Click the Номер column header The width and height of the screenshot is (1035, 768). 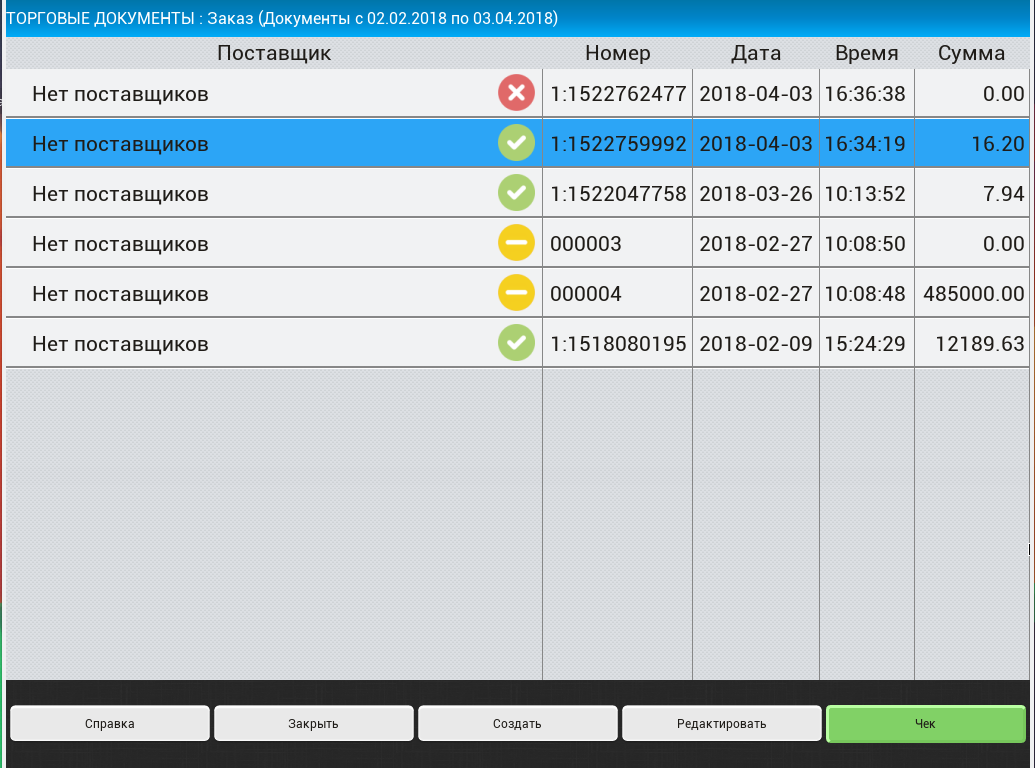pos(618,53)
